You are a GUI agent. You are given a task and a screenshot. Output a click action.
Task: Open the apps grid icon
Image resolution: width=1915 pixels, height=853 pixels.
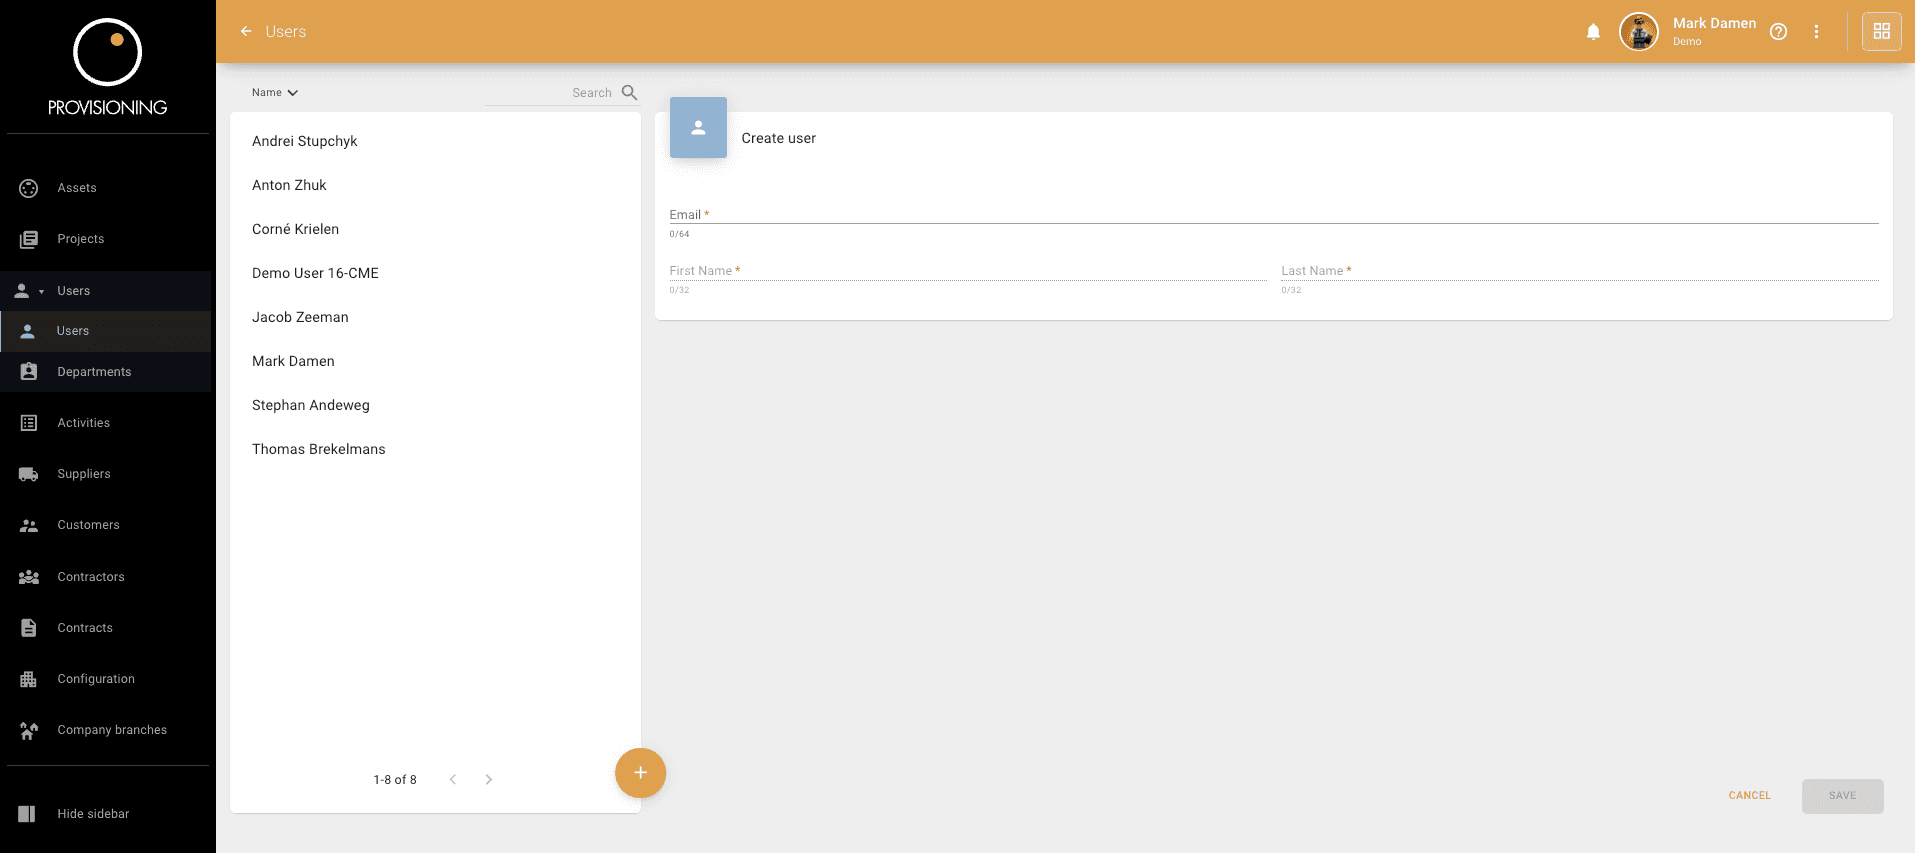point(1881,31)
